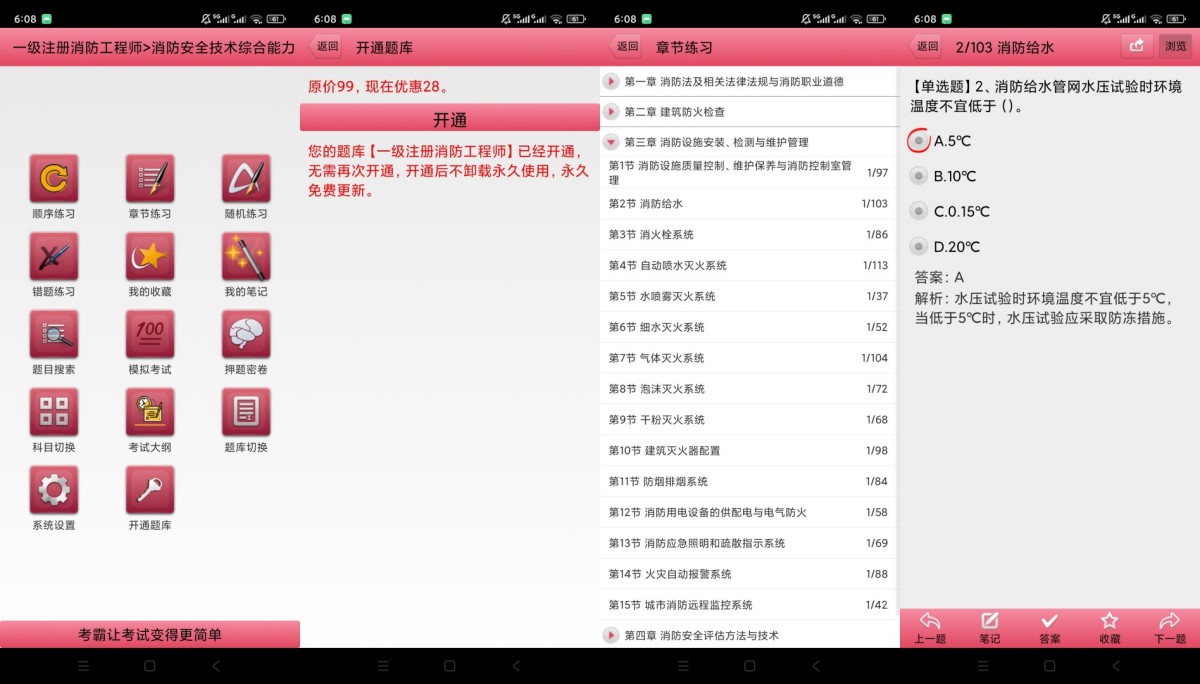Tap 收藏 star in bottom bar
Image resolution: width=1200 pixels, height=684 pixels.
click(x=1110, y=628)
